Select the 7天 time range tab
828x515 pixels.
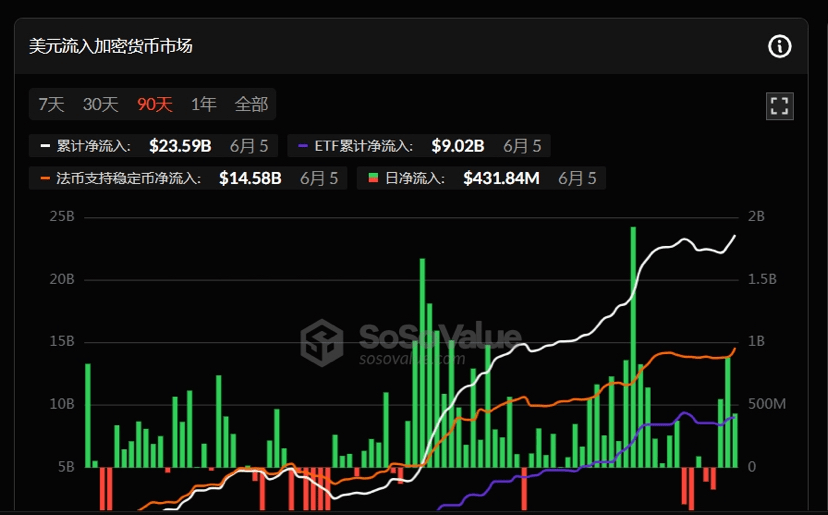(51, 104)
